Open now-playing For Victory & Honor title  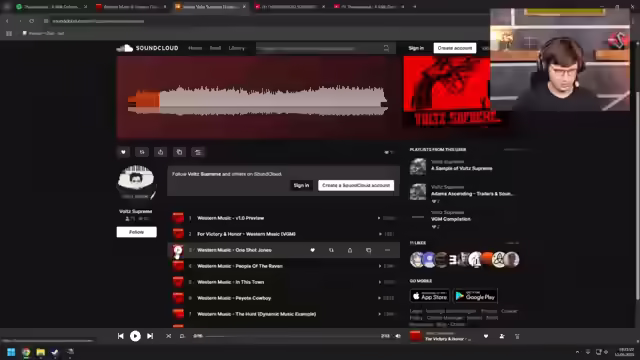448,339
